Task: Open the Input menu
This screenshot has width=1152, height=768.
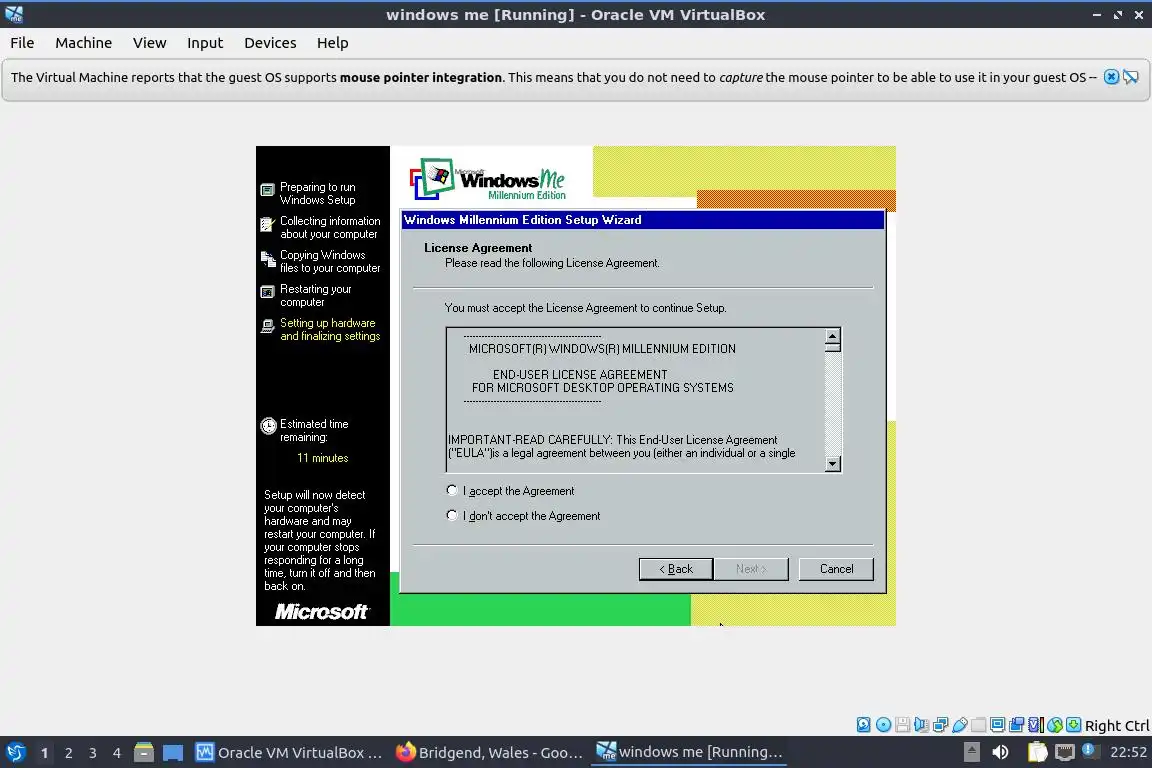Action: (x=205, y=43)
